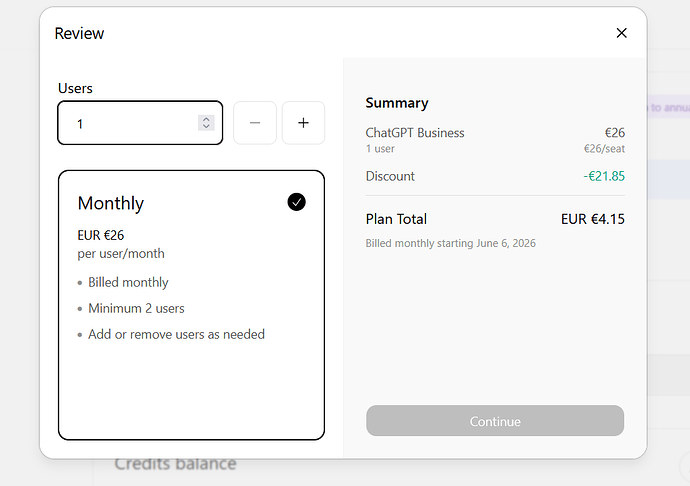This screenshot has height=486, width=690.
Task: Click the "Minimum 2 users" bullet text
Action: click(136, 308)
